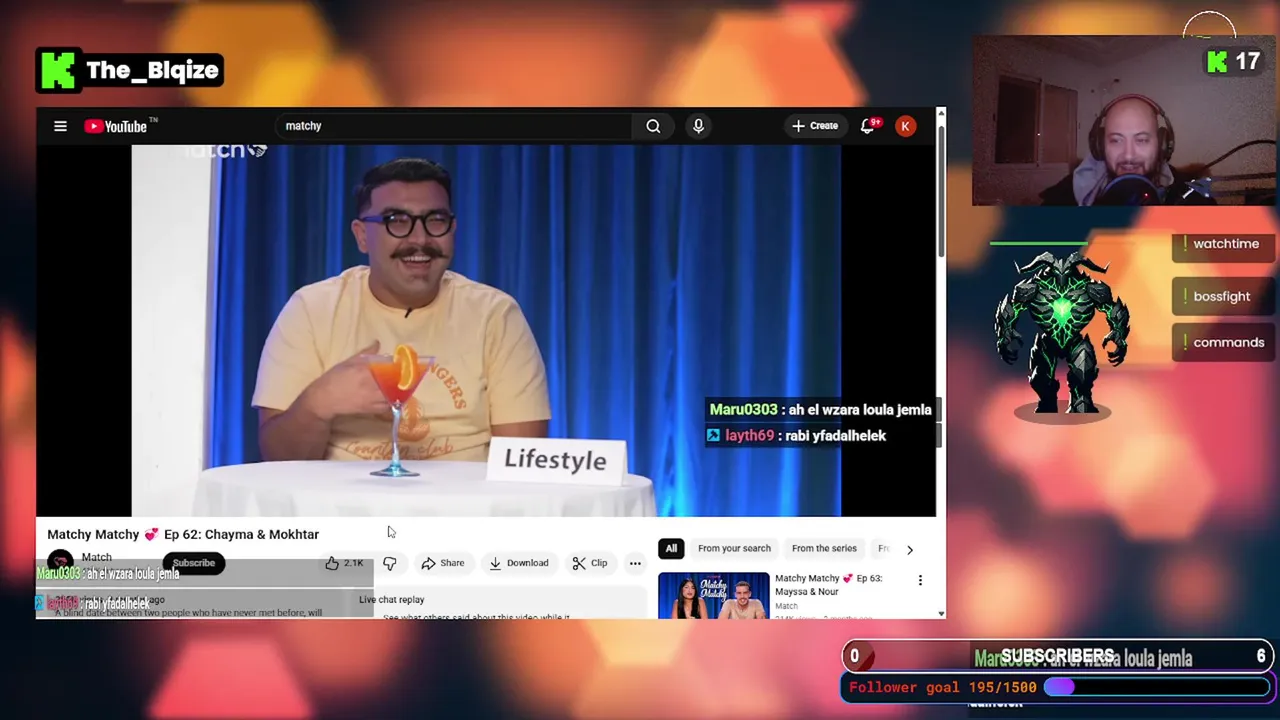Show next filter chips with right chevron

(x=909, y=549)
